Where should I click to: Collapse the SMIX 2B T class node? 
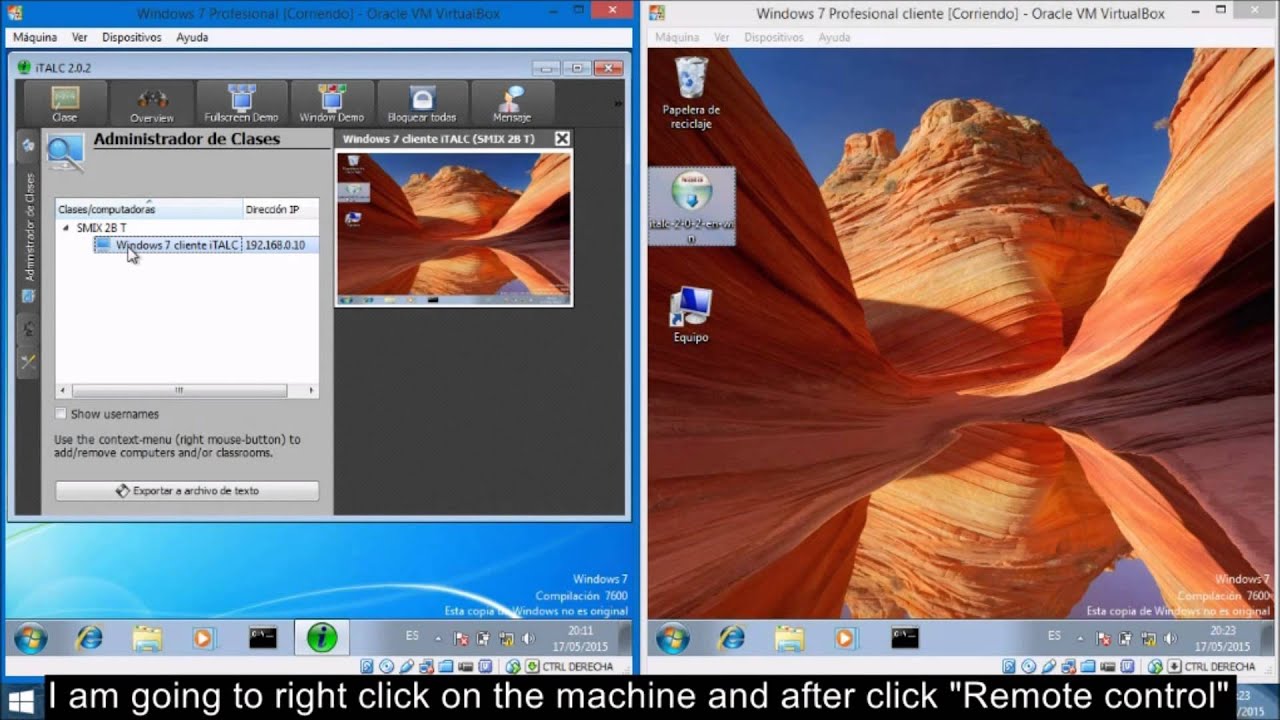coord(66,228)
